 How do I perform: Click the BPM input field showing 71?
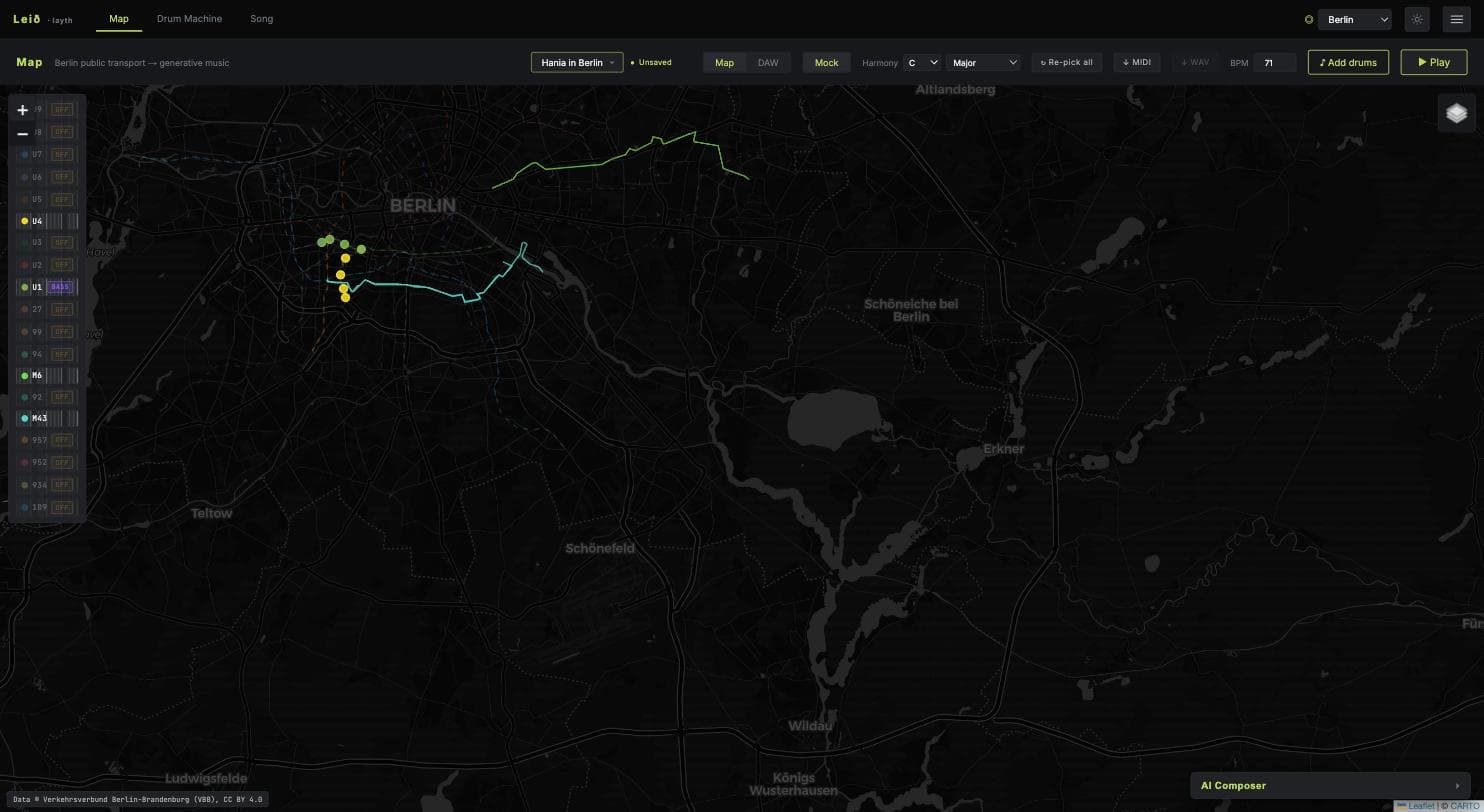click(1274, 62)
